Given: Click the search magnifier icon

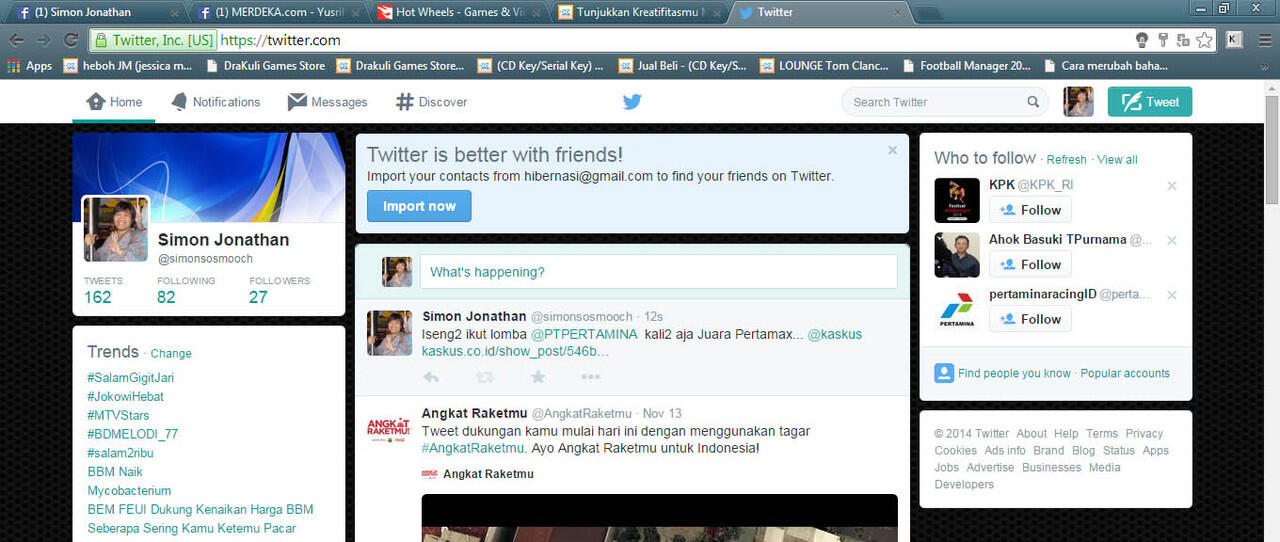Looking at the screenshot, I should click(1033, 102).
